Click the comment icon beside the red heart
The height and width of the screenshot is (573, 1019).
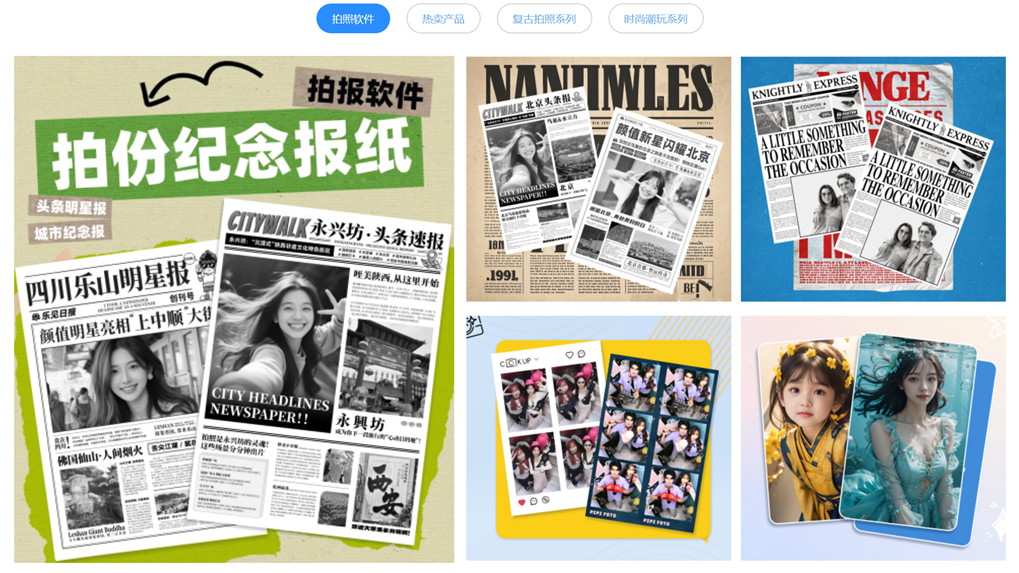coord(534,501)
